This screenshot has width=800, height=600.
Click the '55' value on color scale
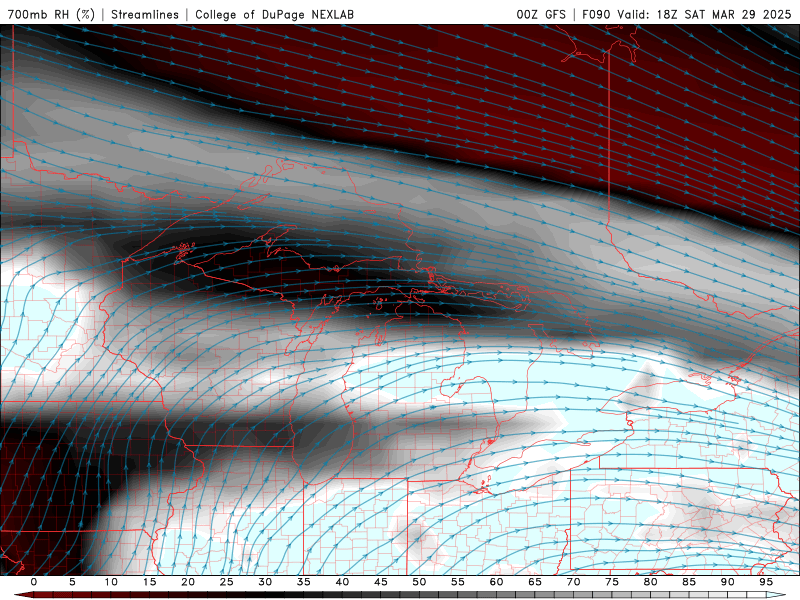tap(458, 582)
